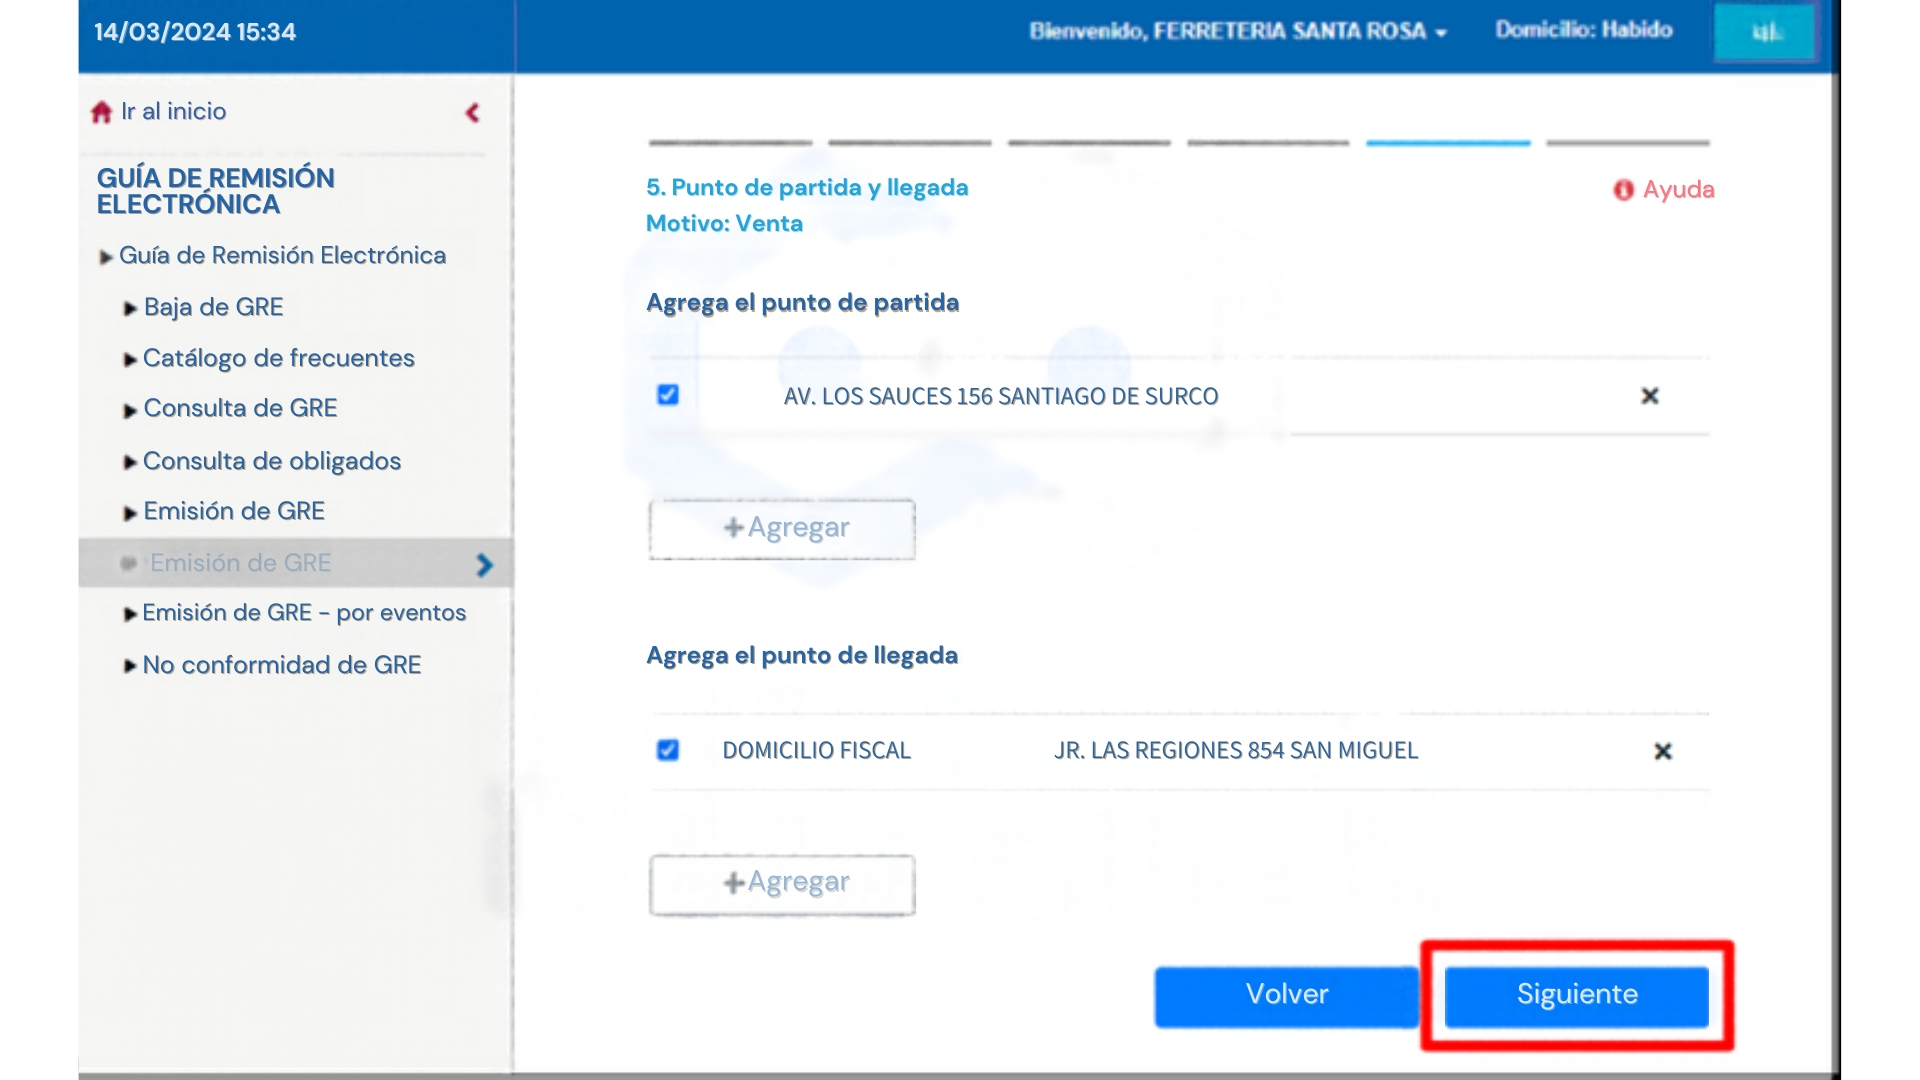Open Consulta de GRE menu item
1920x1080 pixels.
(x=240, y=408)
